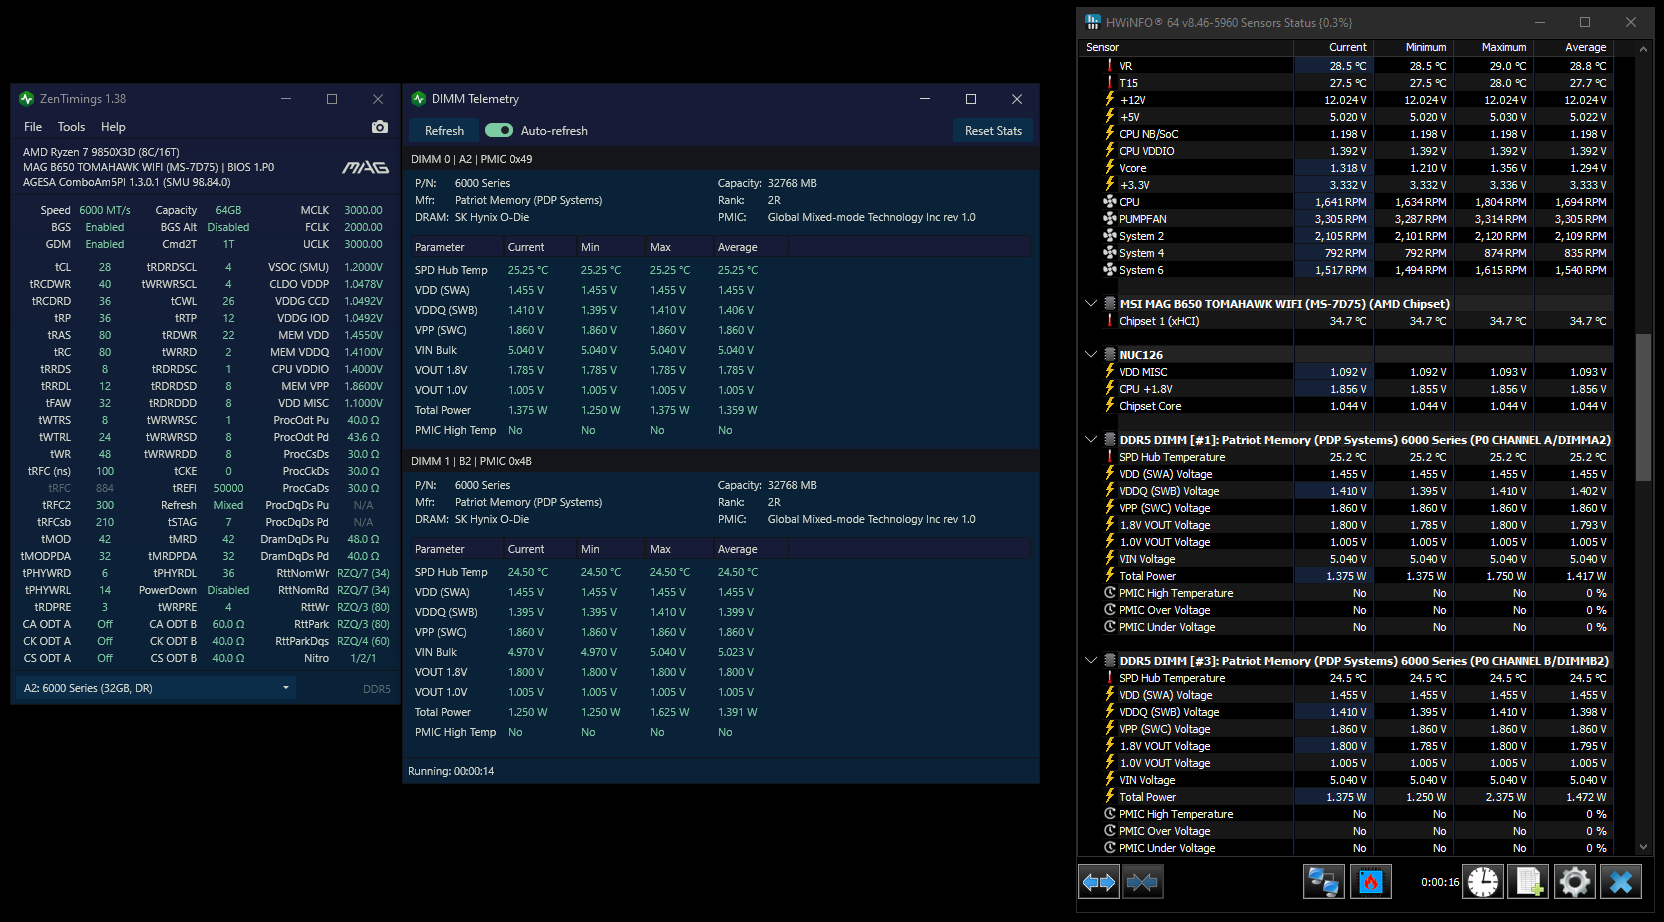The width and height of the screenshot is (1664, 922).
Task: Click the fan icon beside System 4
Action: click(1110, 253)
